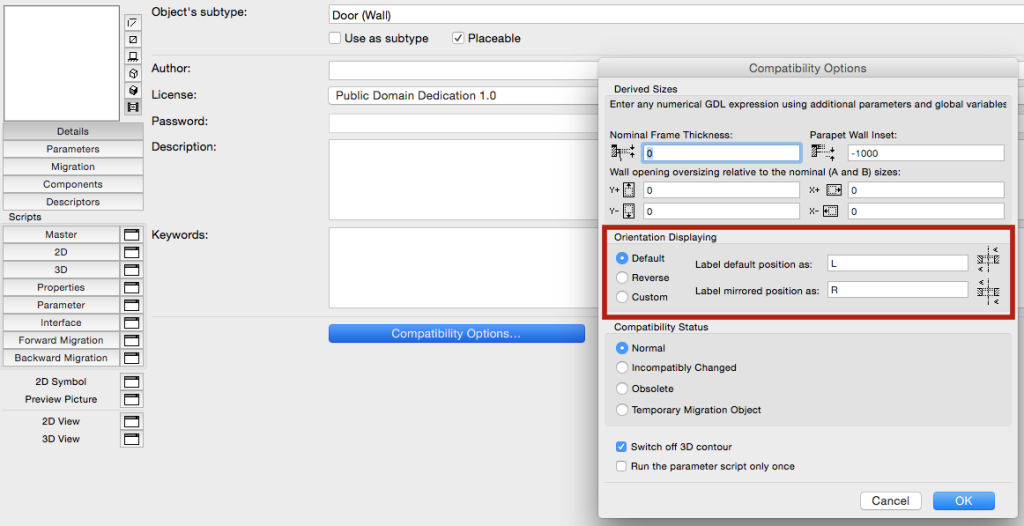Open the Descriptors tab
This screenshot has width=1024, height=526.
(73, 202)
